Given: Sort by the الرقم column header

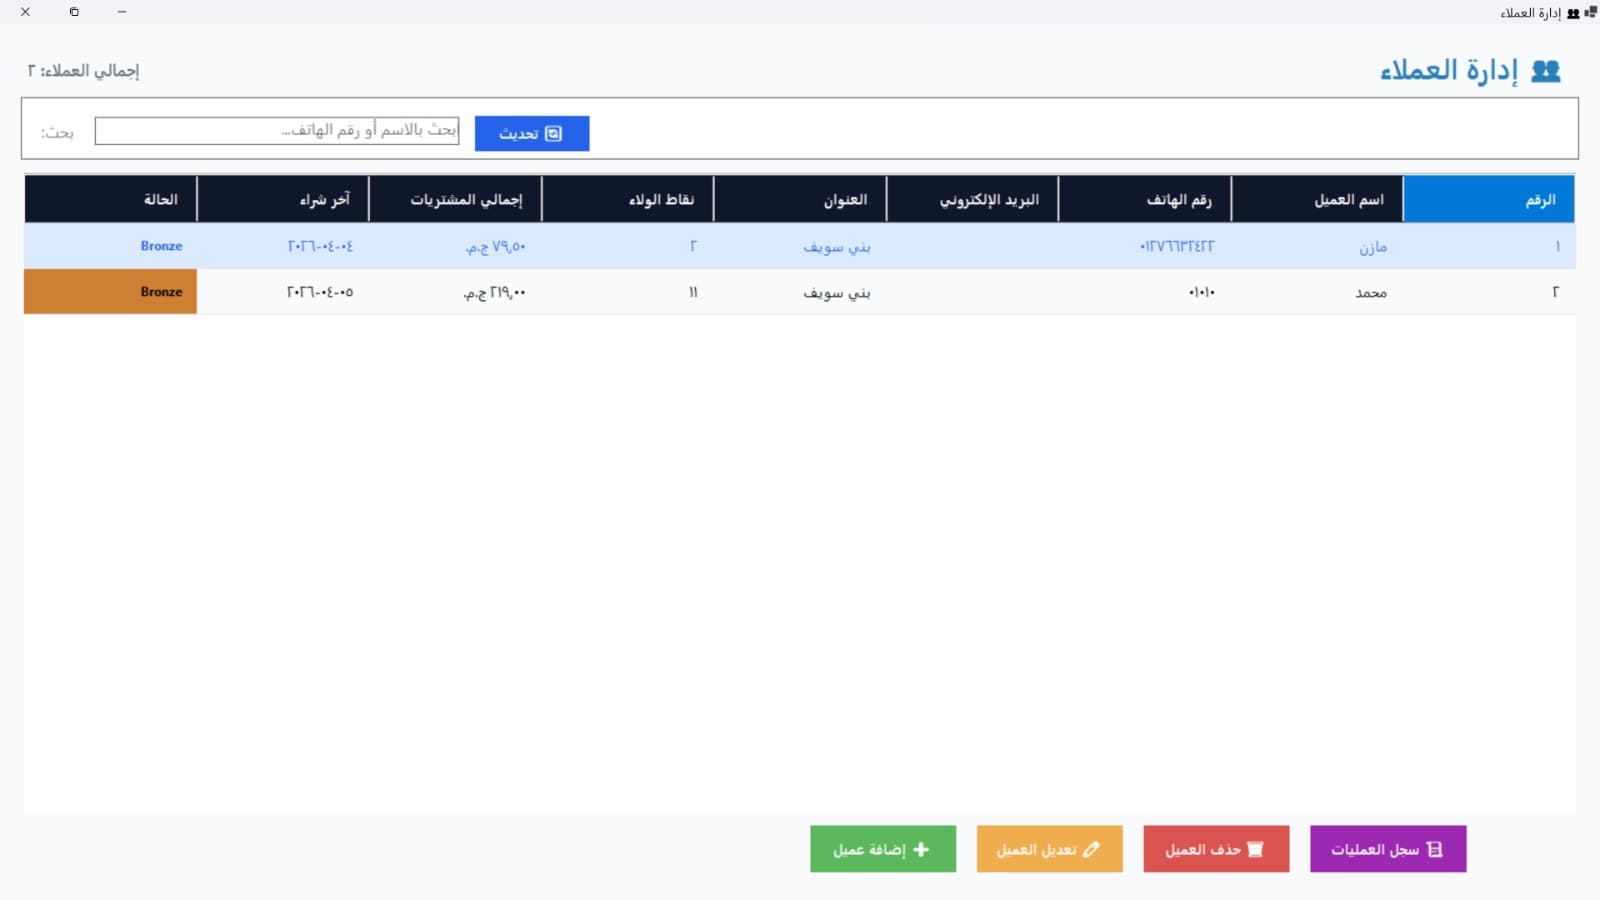Looking at the screenshot, I should [x=1488, y=199].
